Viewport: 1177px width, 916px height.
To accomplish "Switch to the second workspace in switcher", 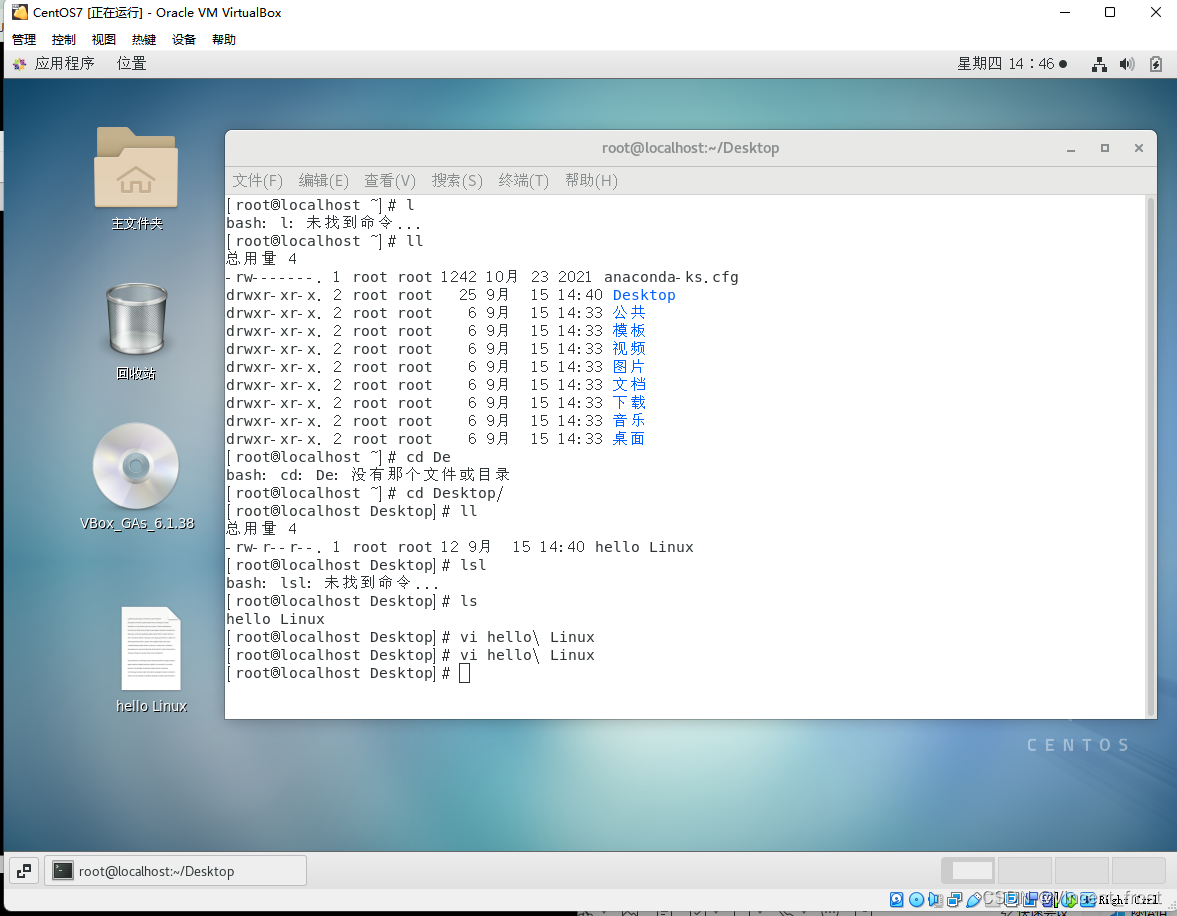I will point(1025,871).
